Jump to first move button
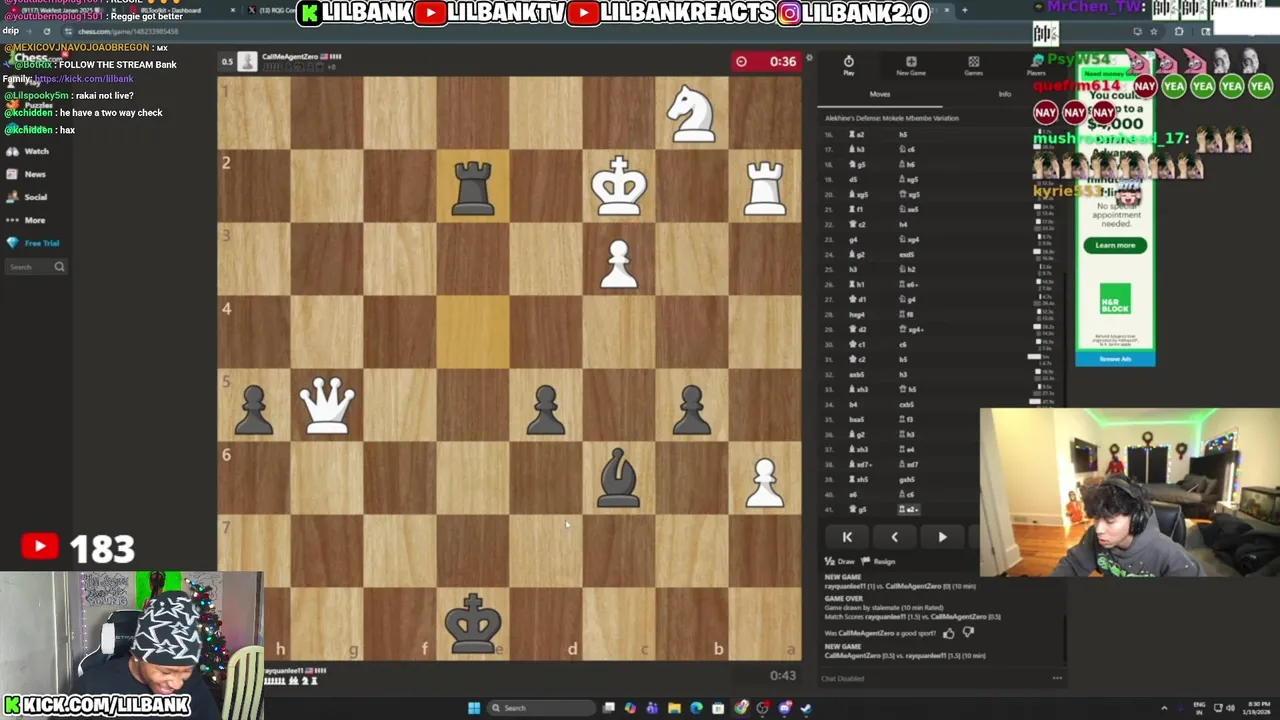The width and height of the screenshot is (1280, 720). pos(847,537)
